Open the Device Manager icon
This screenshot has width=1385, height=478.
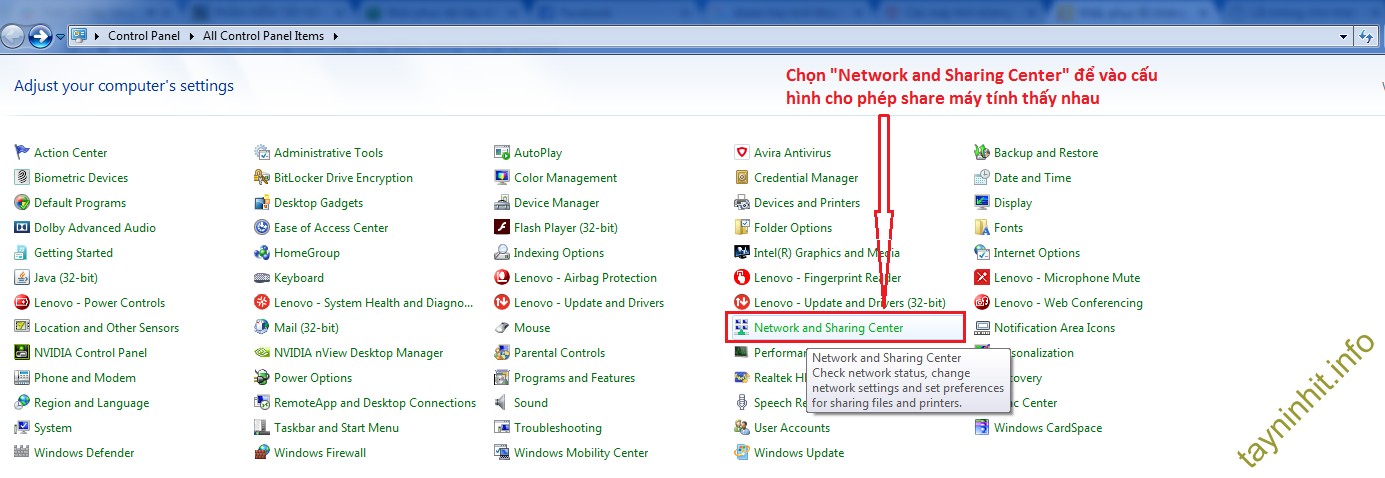(x=502, y=203)
